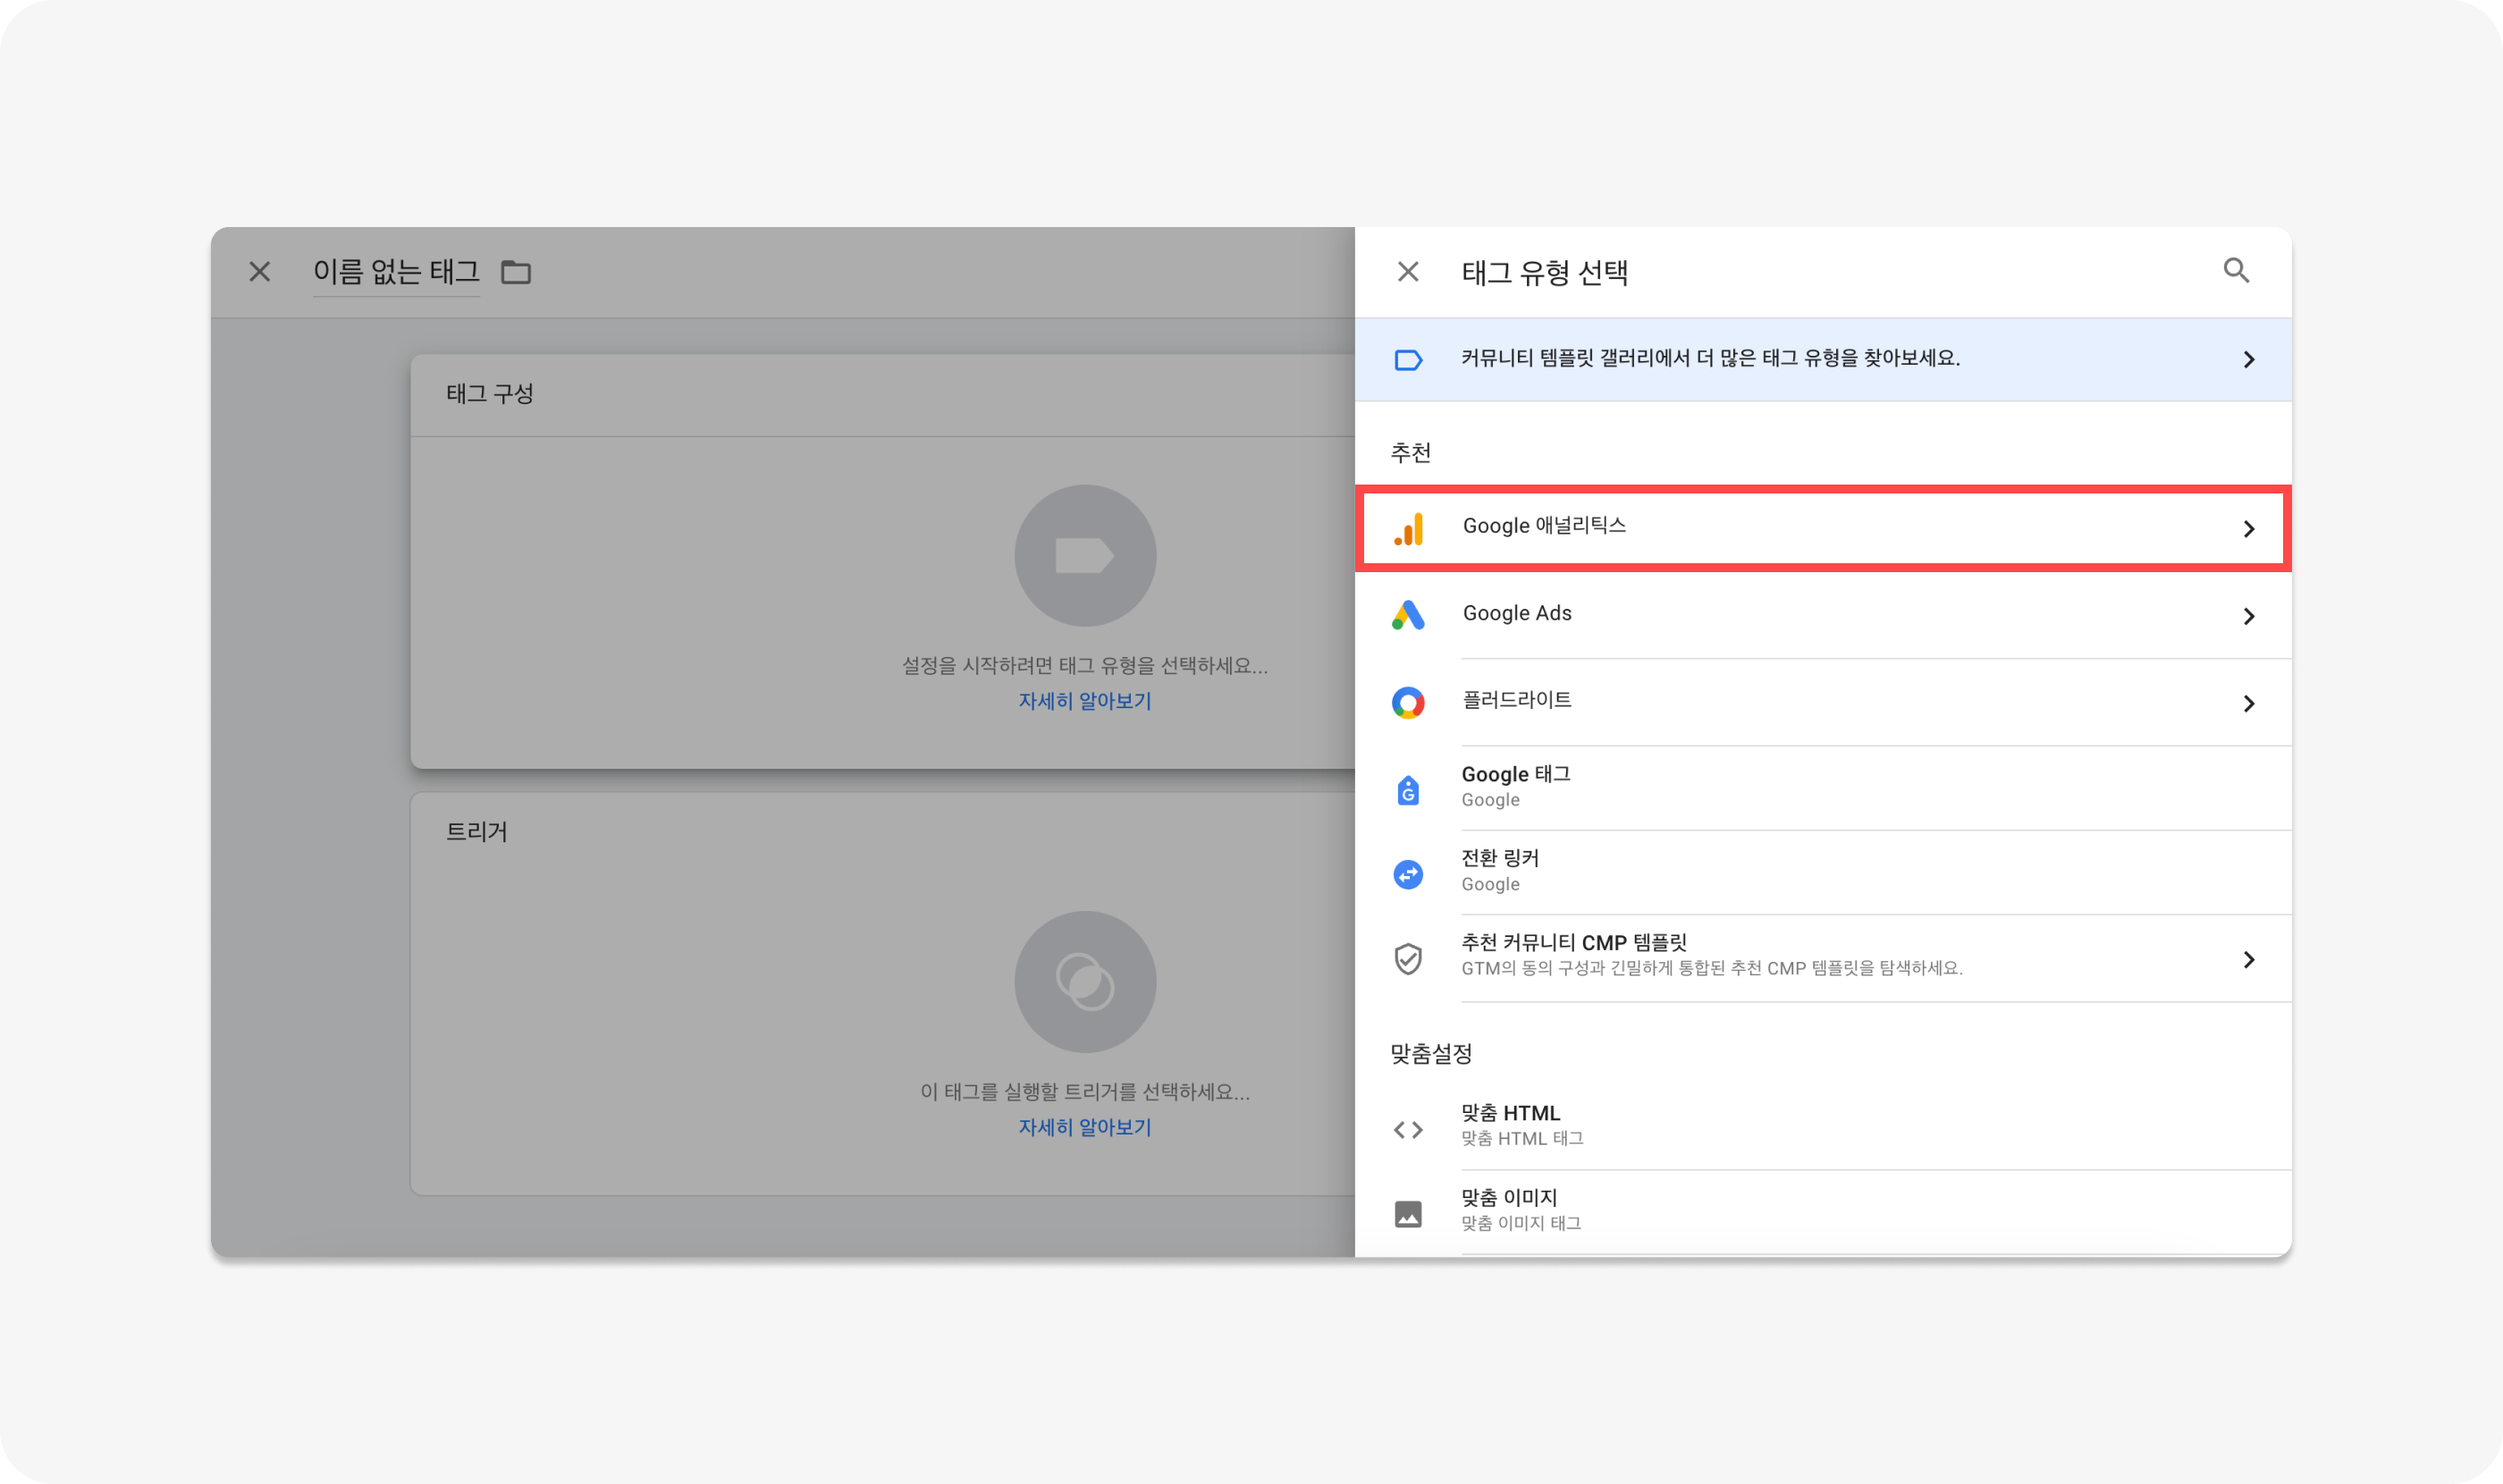Expand the Google Ads chevron

pos(2248,616)
